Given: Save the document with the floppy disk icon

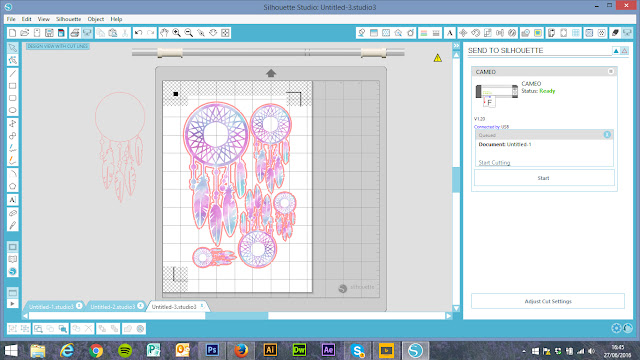Looking at the screenshot, I should coord(49,33).
